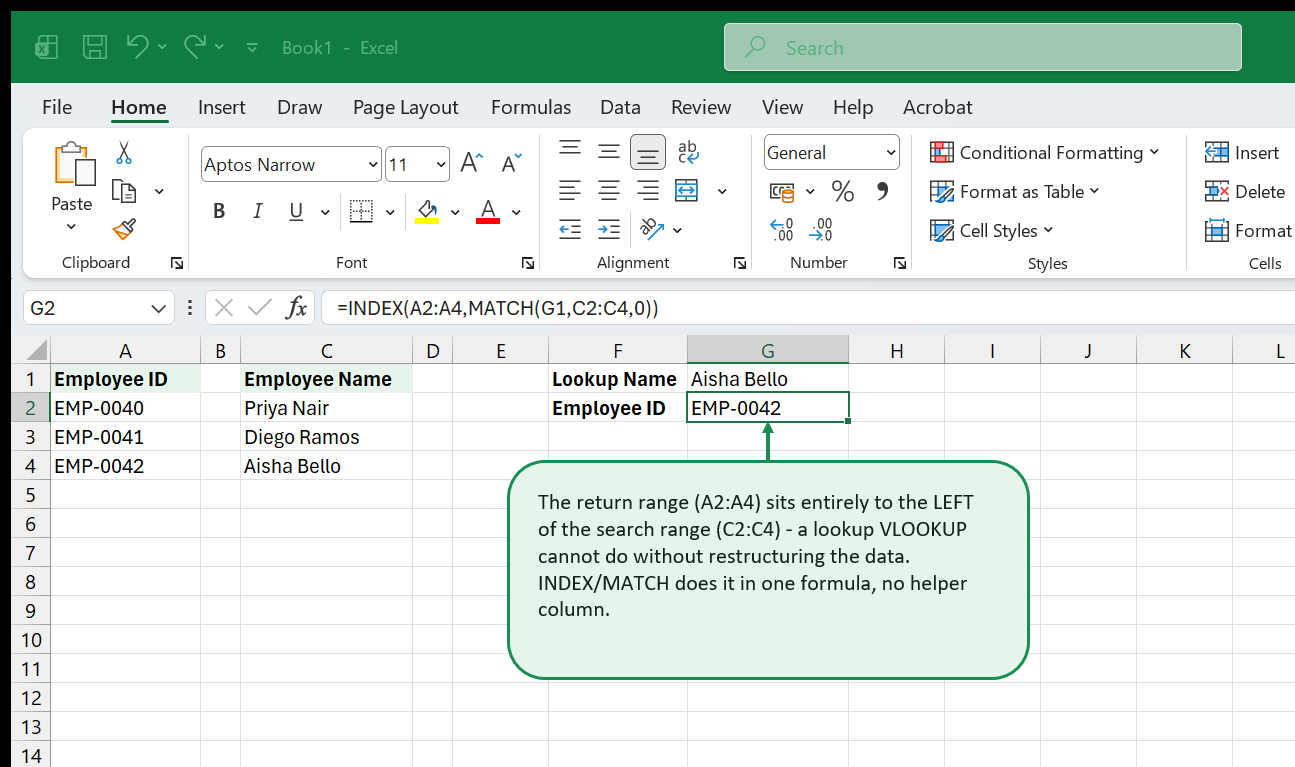Decrease font size with the smaller A
1295x767 pixels.
coord(511,164)
